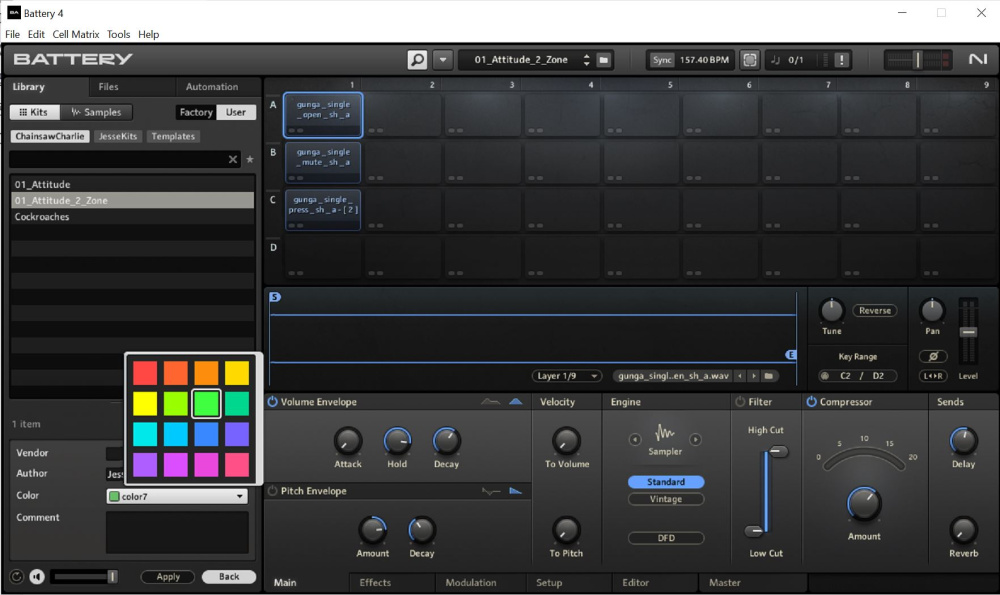This screenshot has width=1000, height=595.
Task: Click the magnifier browser icon in header
Action: click(x=417, y=60)
